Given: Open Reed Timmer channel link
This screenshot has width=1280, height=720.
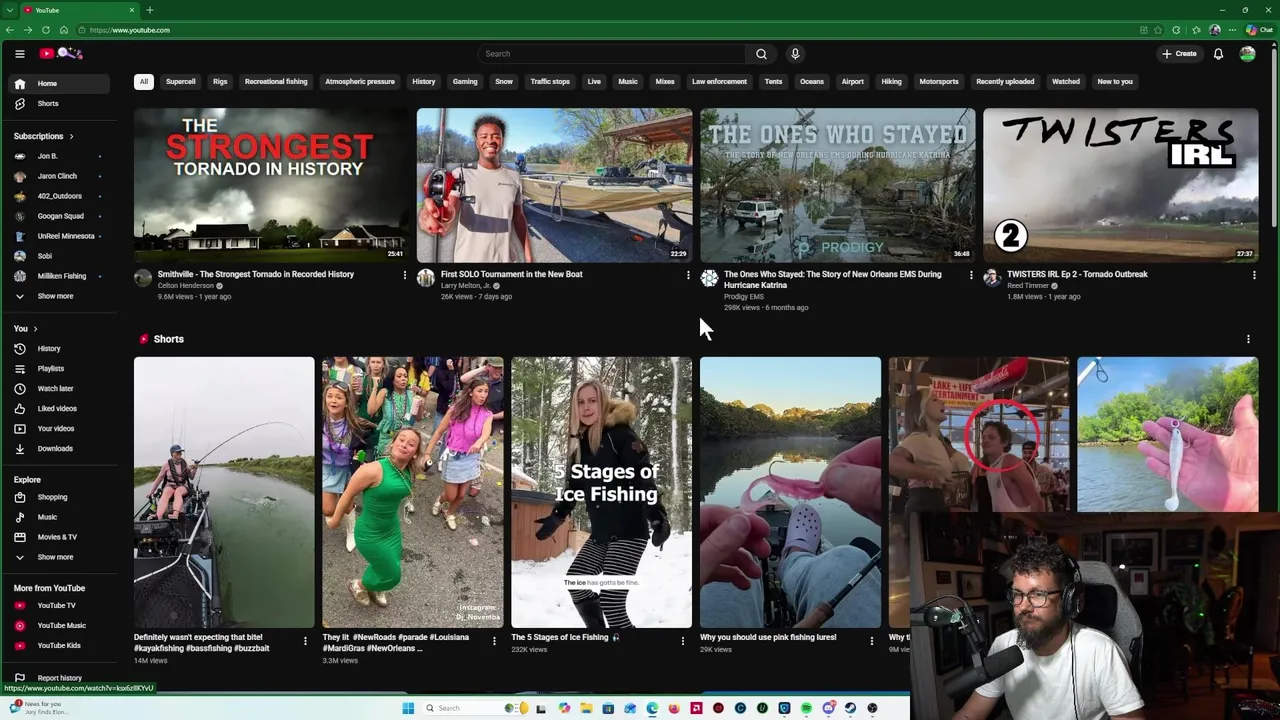Looking at the screenshot, I should tap(1028, 286).
